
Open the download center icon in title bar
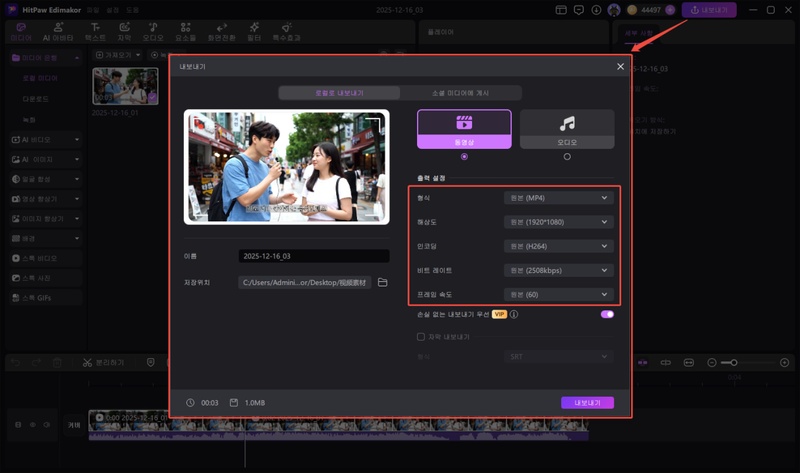(596, 10)
